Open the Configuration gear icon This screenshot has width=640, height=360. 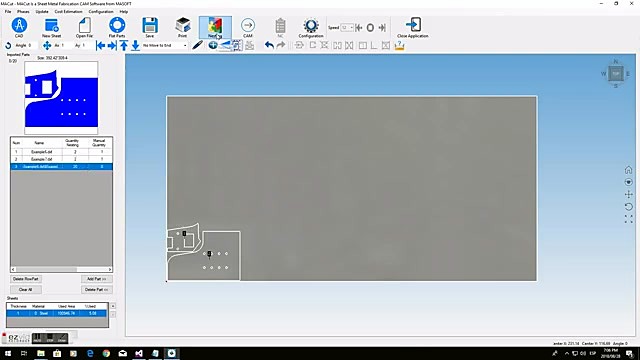click(x=311, y=25)
